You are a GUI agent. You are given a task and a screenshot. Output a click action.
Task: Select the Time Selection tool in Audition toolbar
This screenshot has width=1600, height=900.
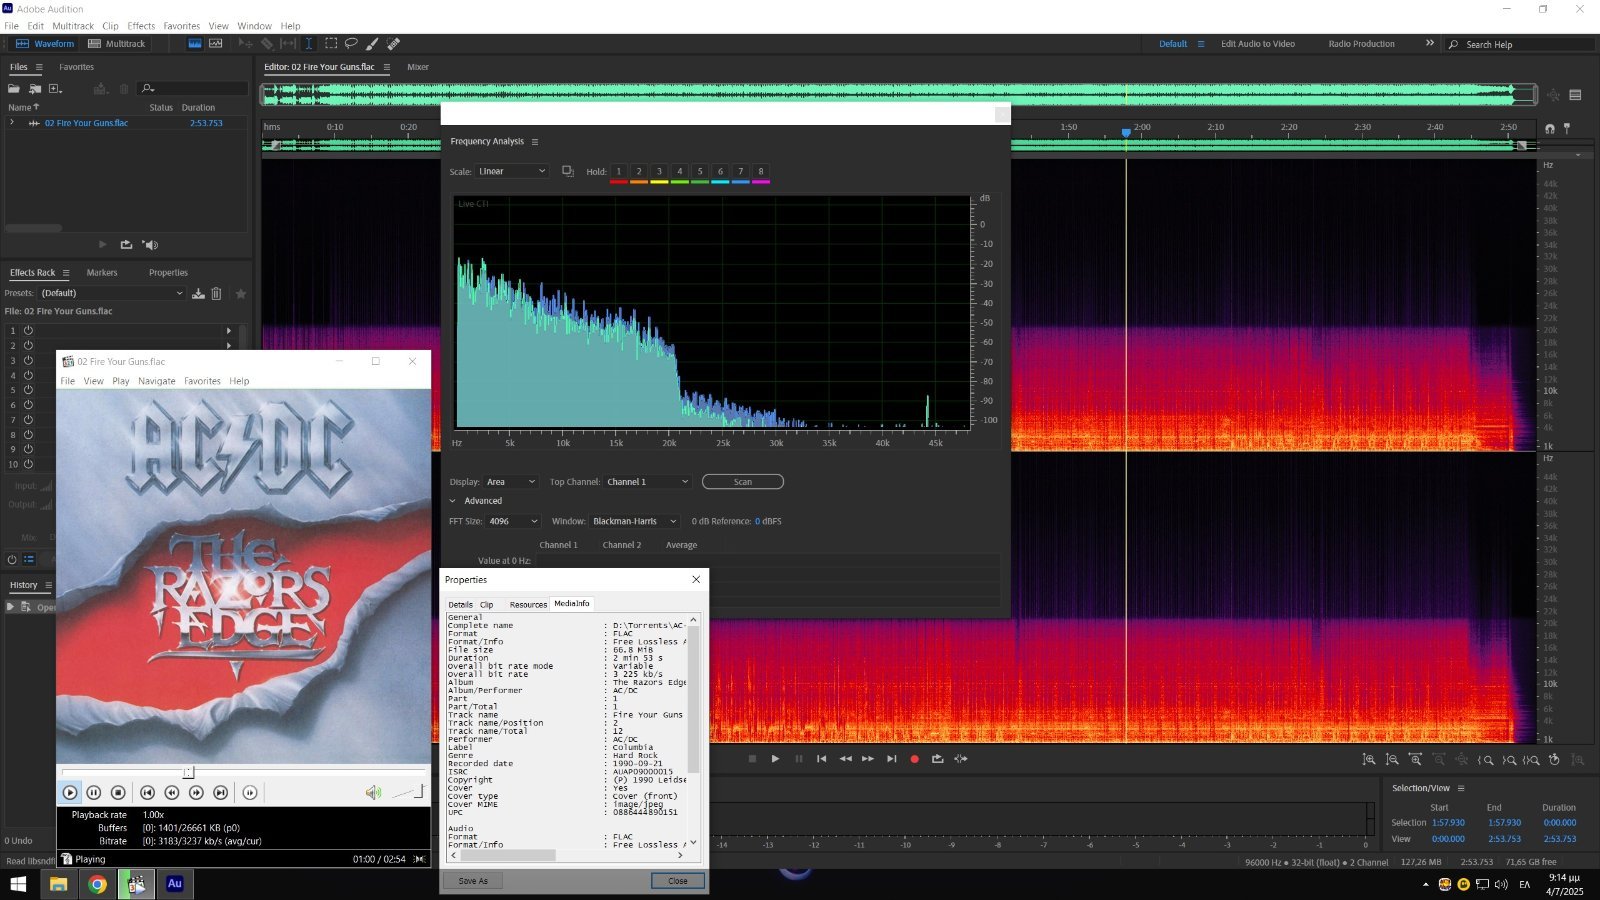[x=308, y=44]
